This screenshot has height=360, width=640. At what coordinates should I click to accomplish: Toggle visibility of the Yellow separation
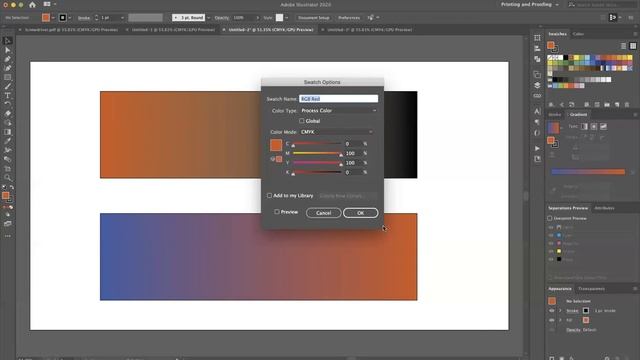coord(551,251)
